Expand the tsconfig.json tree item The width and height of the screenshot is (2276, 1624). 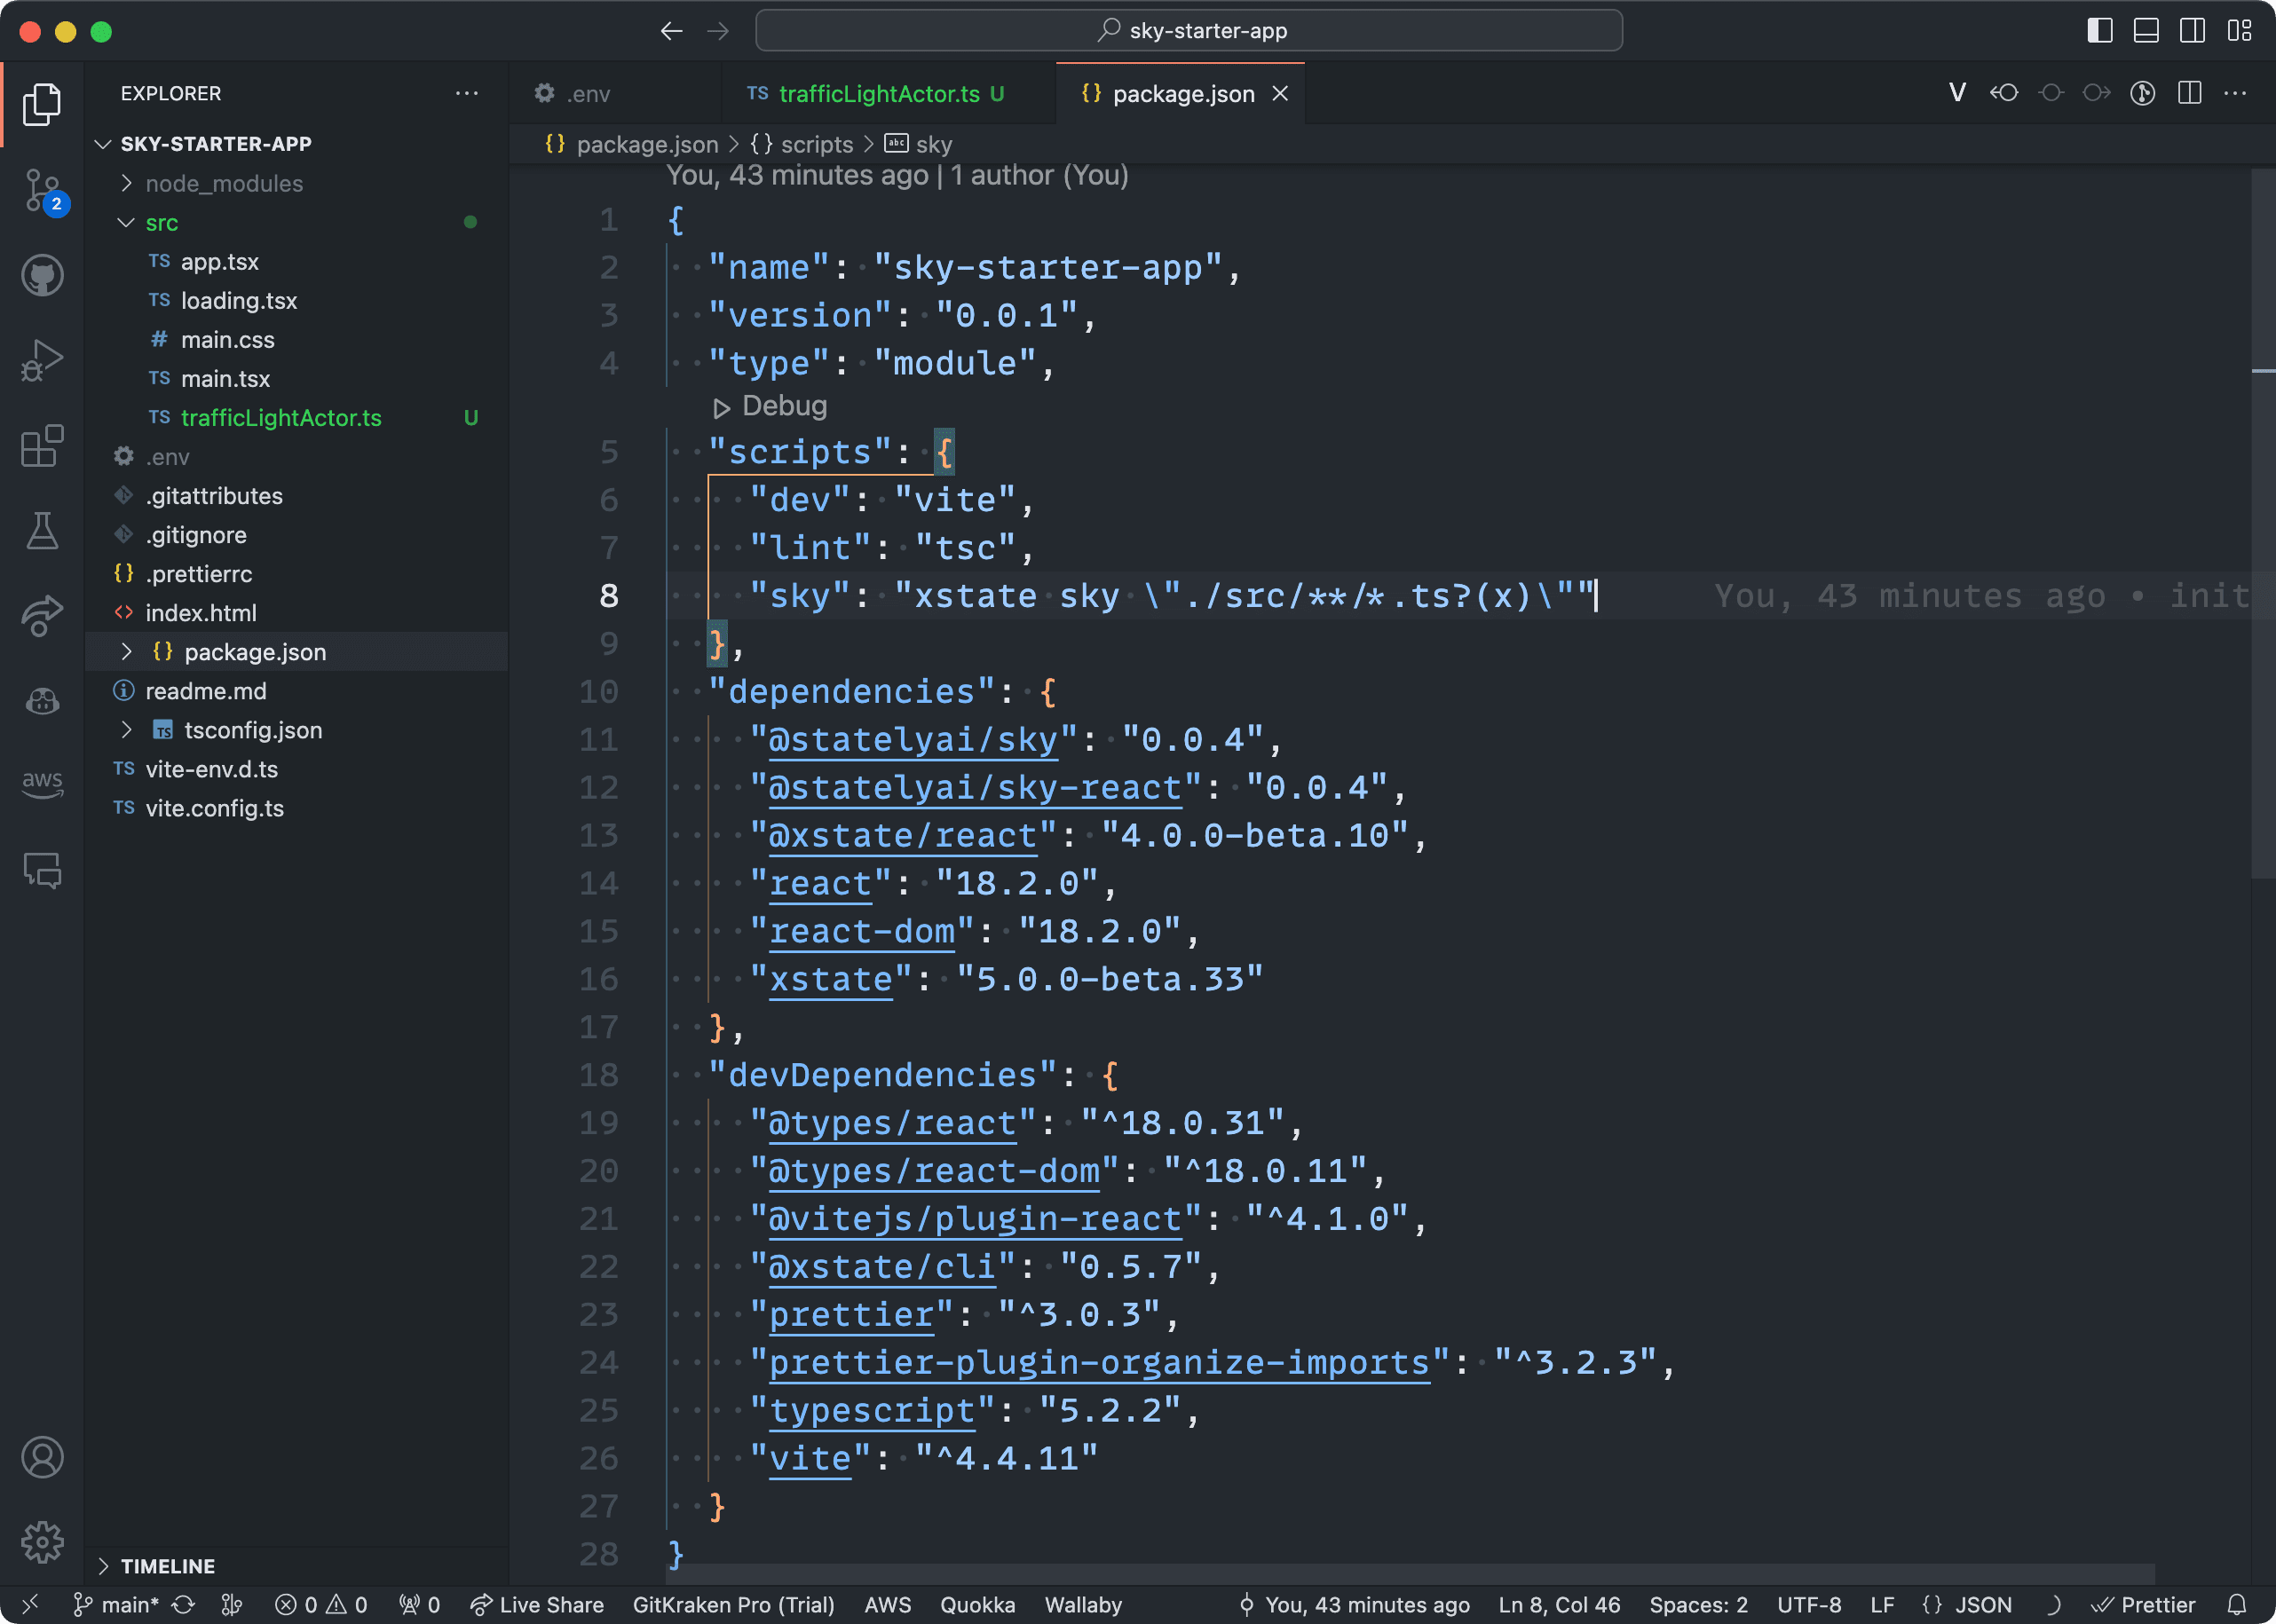pyautogui.click(x=126, y=730)
